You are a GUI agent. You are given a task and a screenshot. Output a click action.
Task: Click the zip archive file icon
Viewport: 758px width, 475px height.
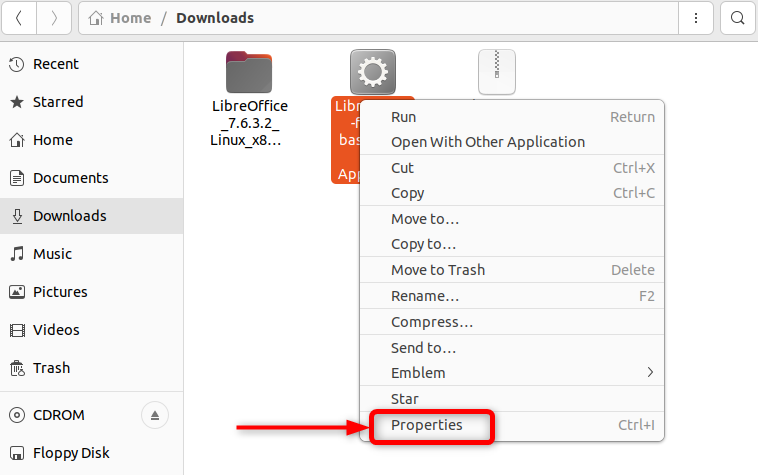click(497, 70)
